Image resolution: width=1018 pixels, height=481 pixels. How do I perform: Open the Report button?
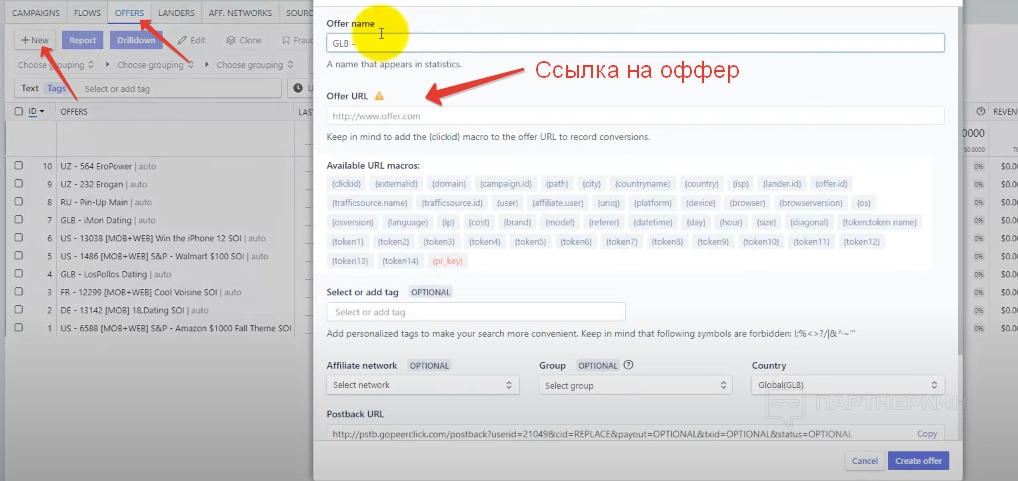point(82,40)
